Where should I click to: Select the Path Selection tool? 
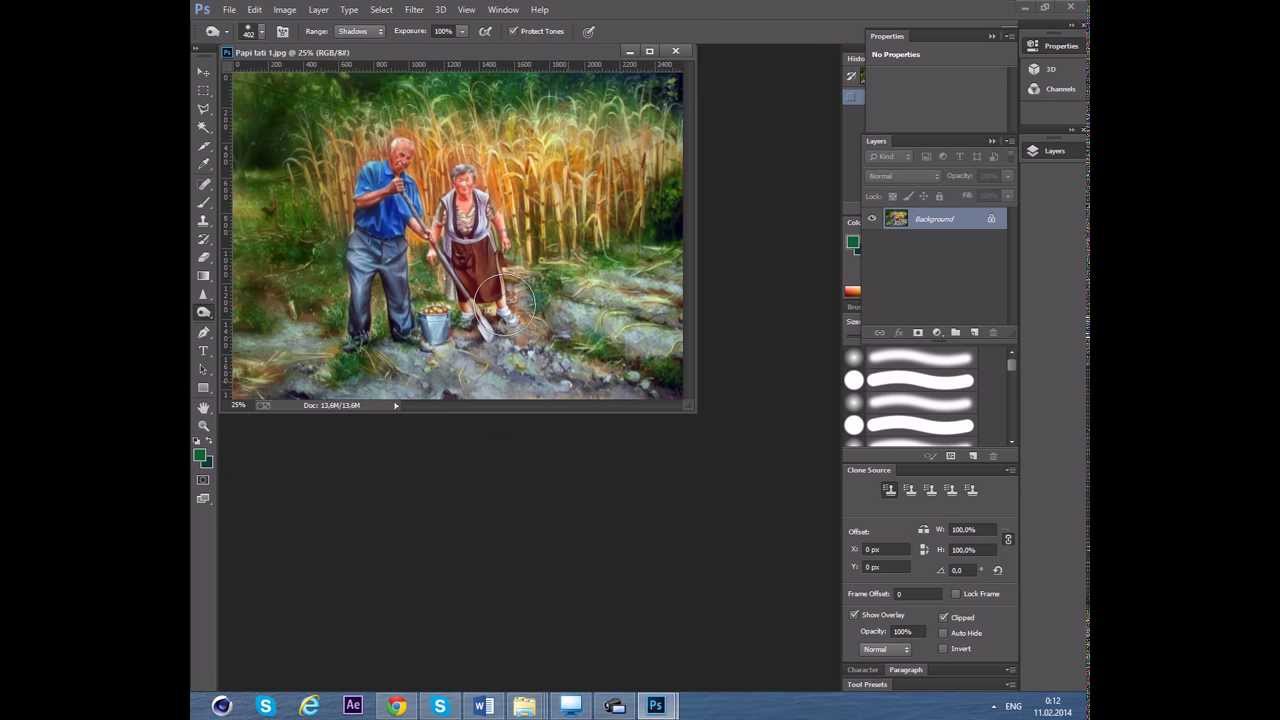point(204,369)
